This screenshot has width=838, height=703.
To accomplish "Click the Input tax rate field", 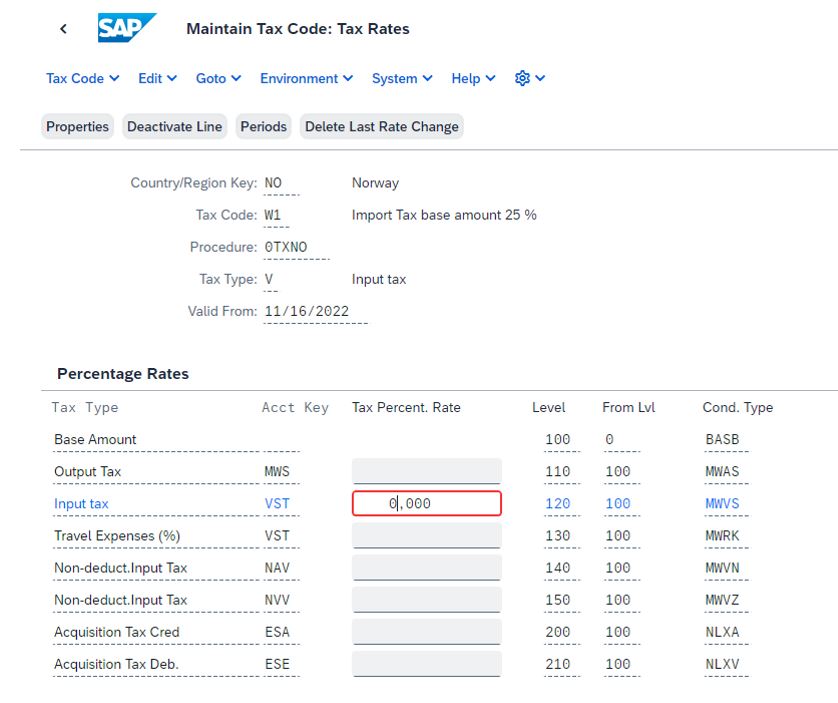I will (x=426, y=503).
